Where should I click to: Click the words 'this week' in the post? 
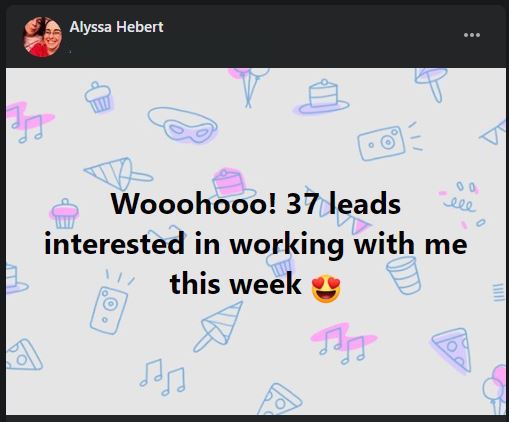235,284
